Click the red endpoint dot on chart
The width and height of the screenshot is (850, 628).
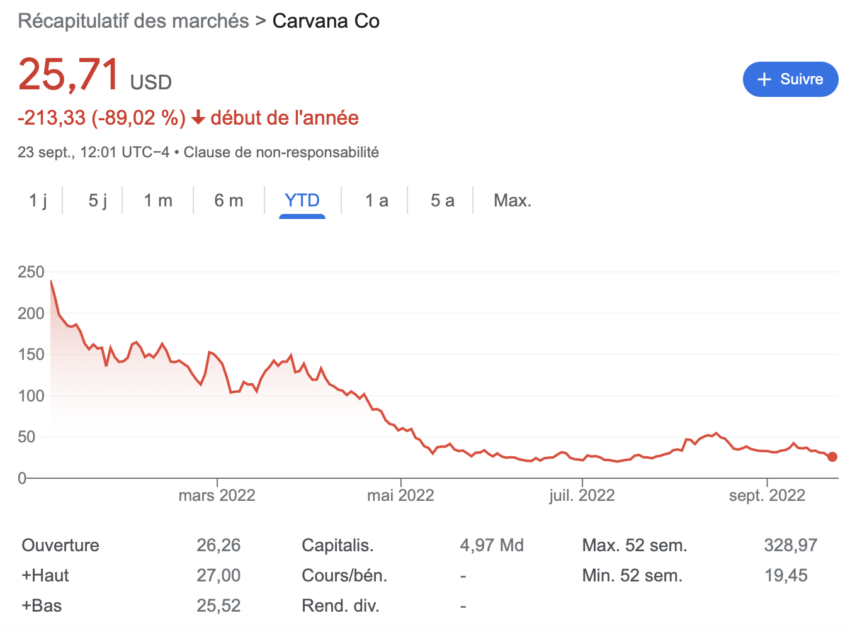832,457
